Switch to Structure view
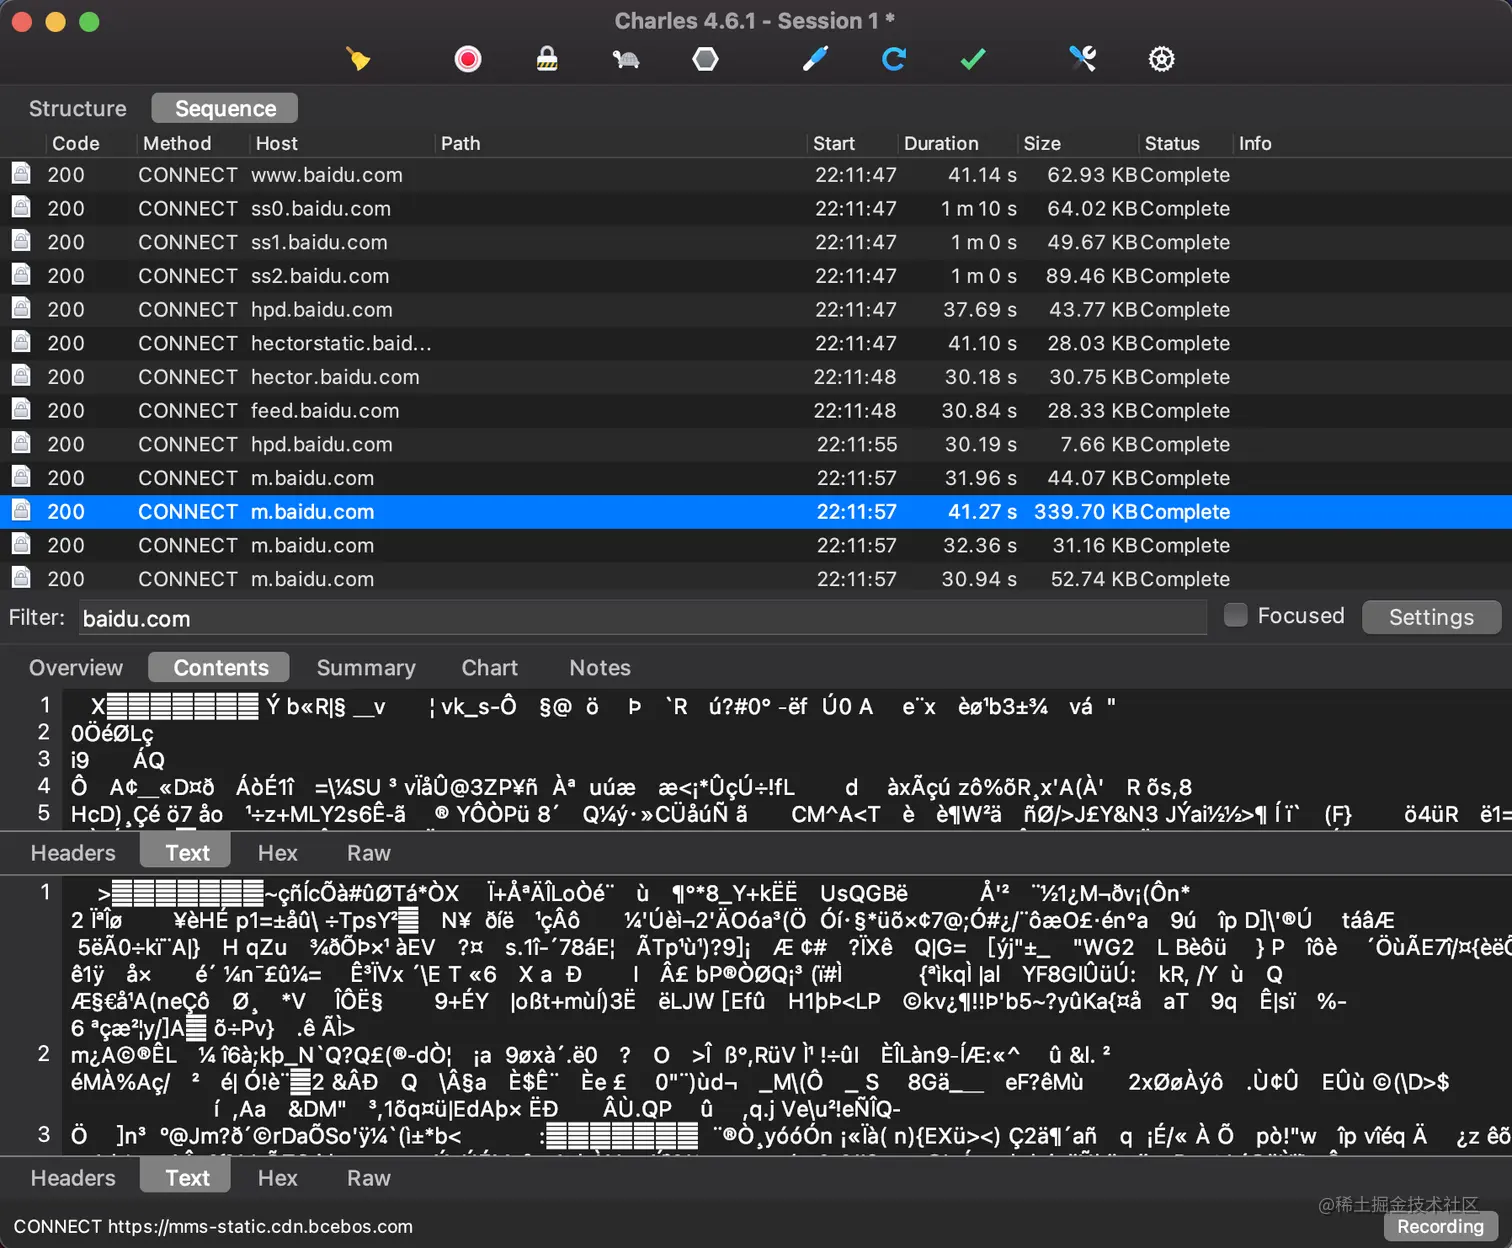The width and height of the screenshot is (1512, 1248). coord(78,108)
